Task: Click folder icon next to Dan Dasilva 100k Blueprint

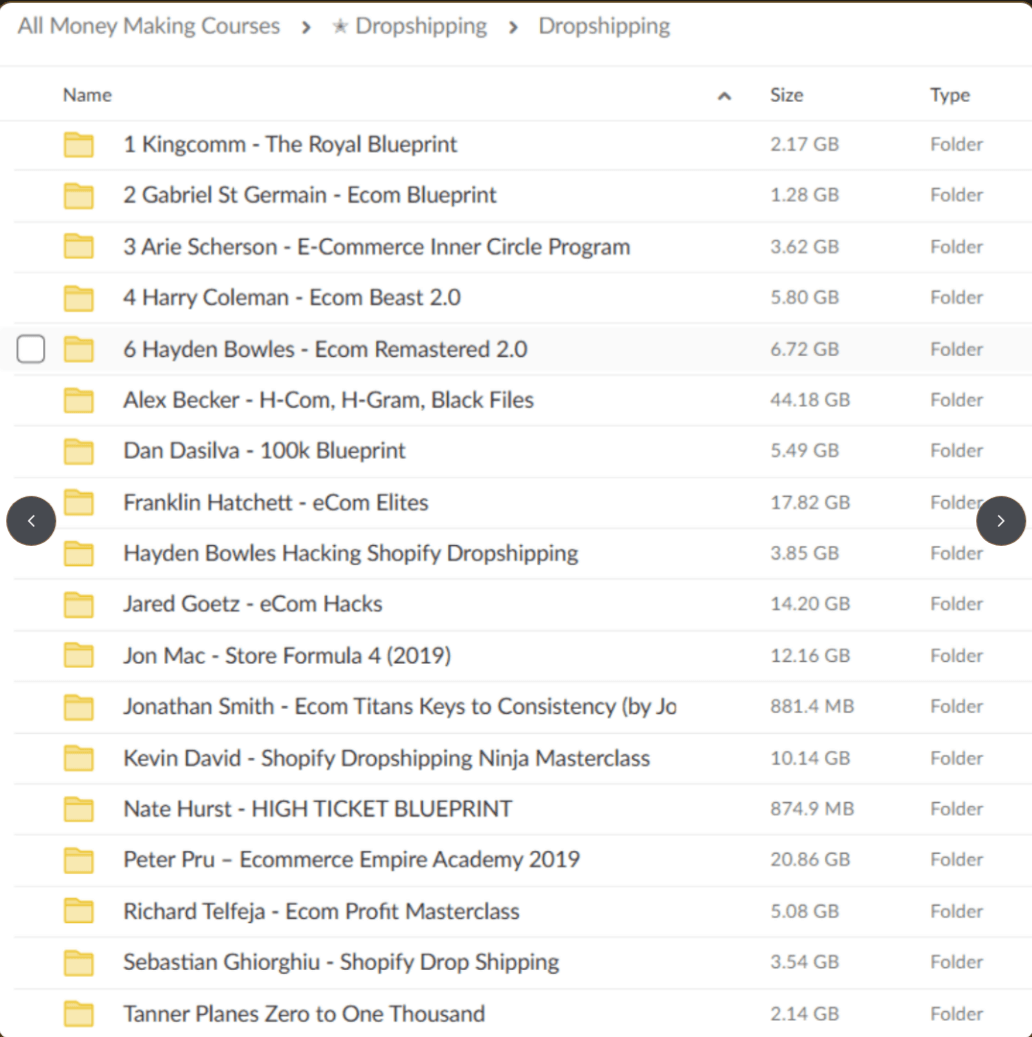Action: [x=78, y=452]
